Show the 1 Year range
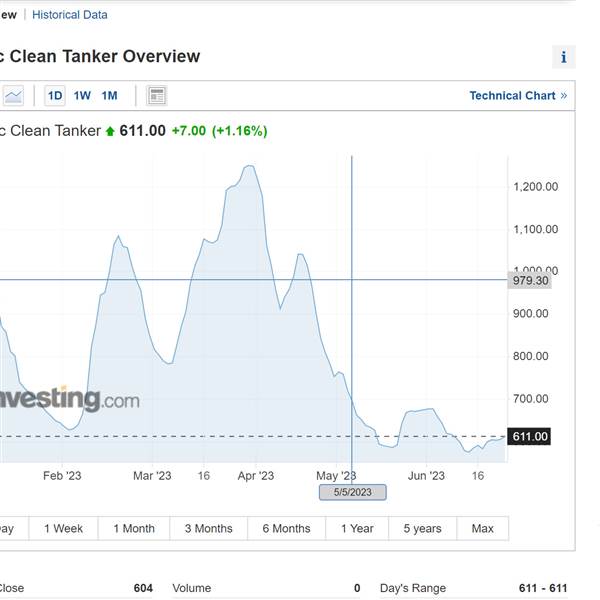600x600 pixels. point(357,528)
